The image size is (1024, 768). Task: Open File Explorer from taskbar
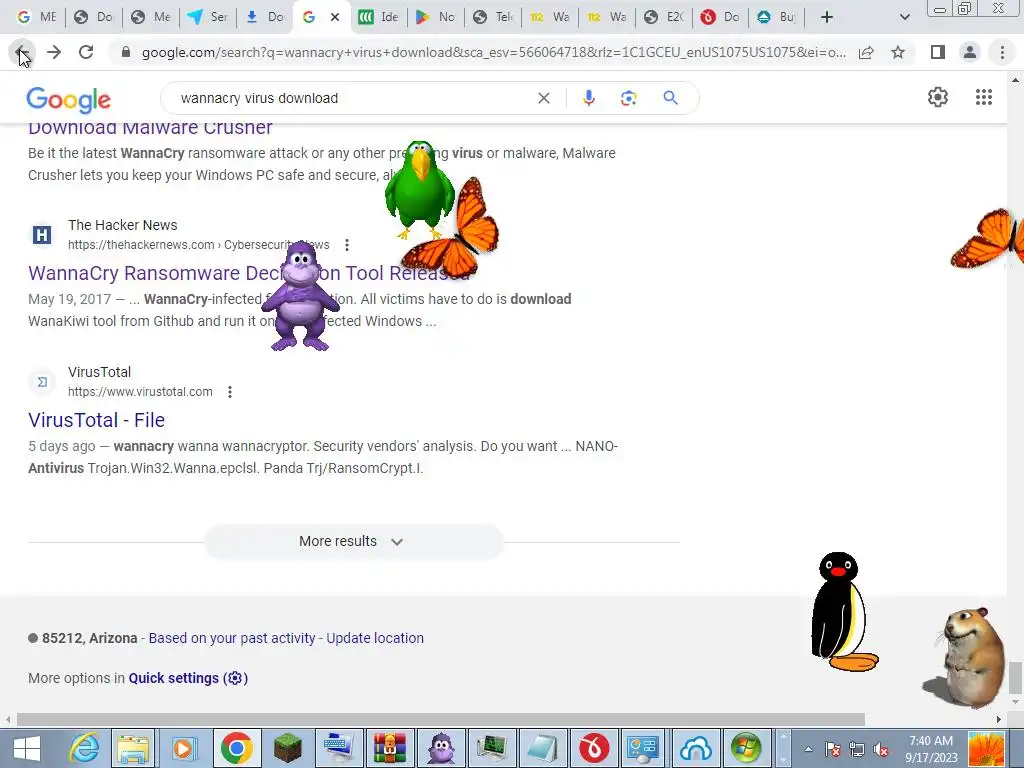point(133,748)
